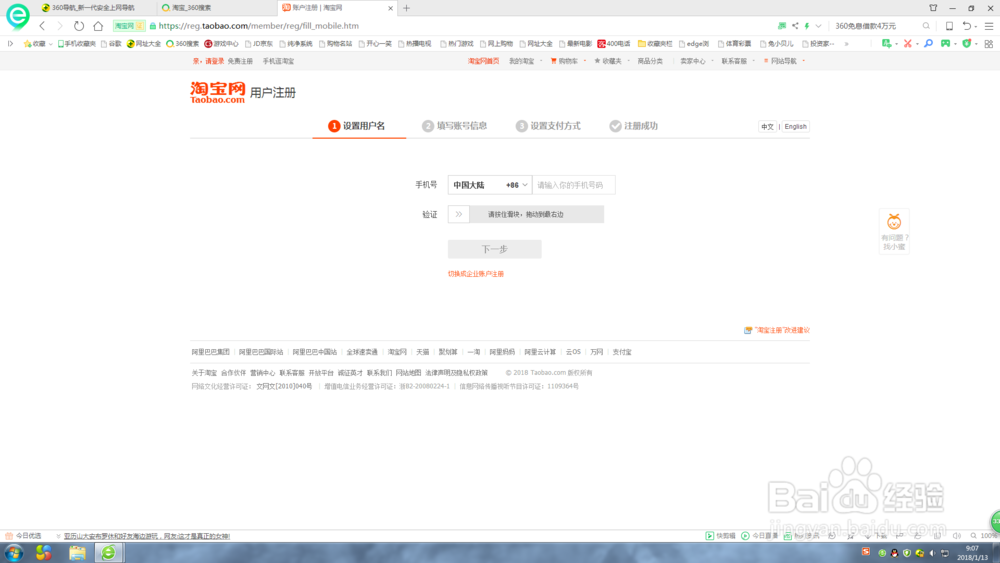Click the green gamepad extension icon
The image size is (1000, 563).
click(x=946, y=43)
